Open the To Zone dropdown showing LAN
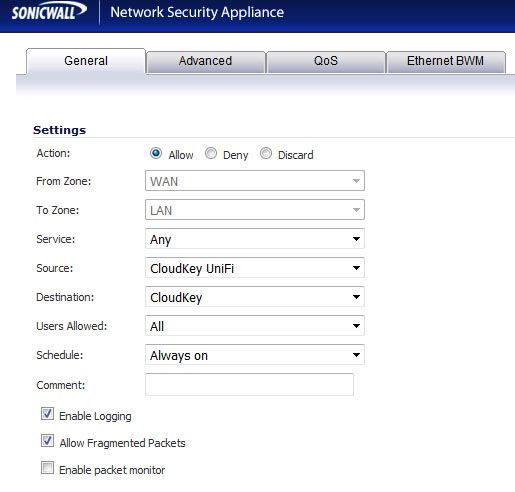 click(255, 210)
